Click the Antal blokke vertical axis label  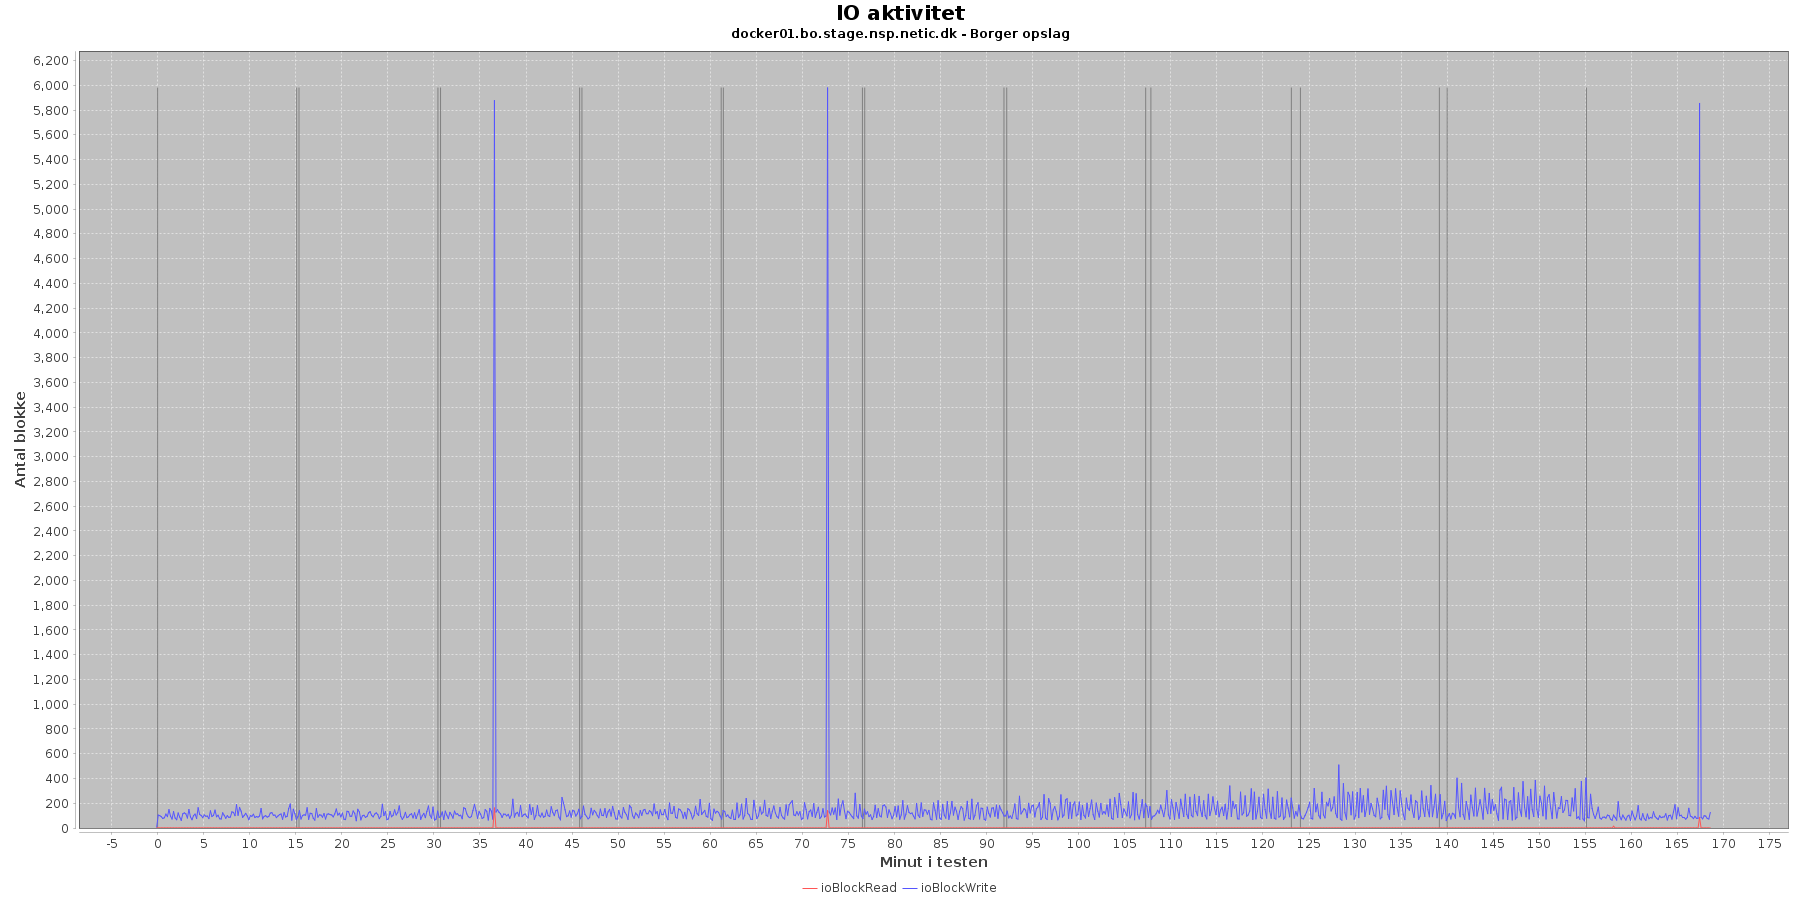pos(20,440)
